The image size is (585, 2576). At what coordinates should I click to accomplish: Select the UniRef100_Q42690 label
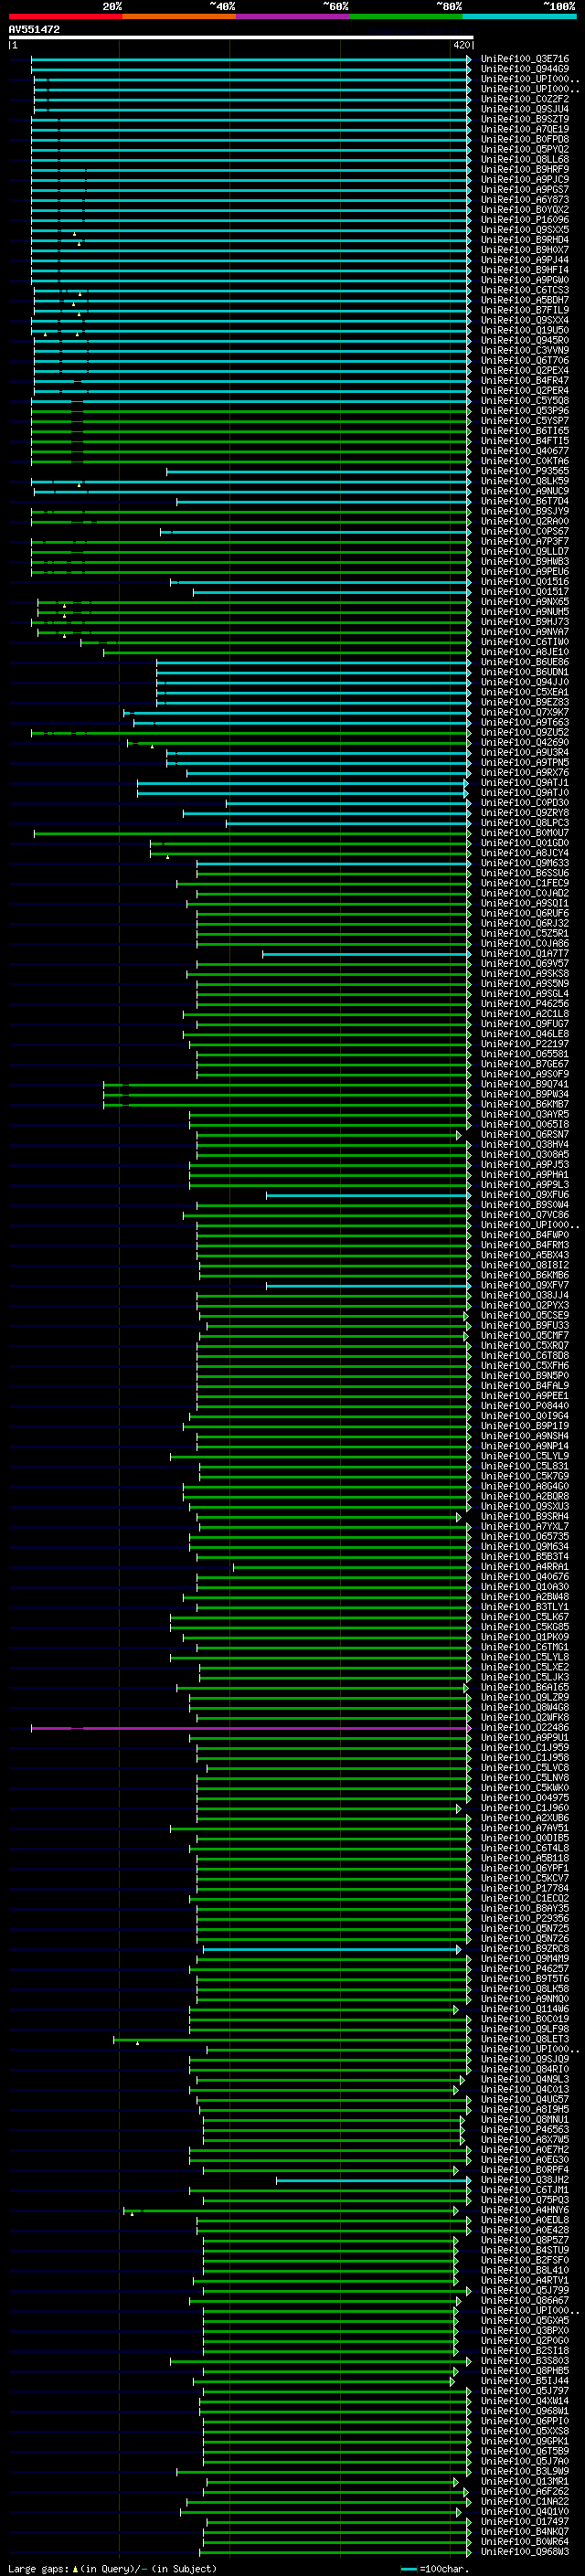tap(524, 743)
